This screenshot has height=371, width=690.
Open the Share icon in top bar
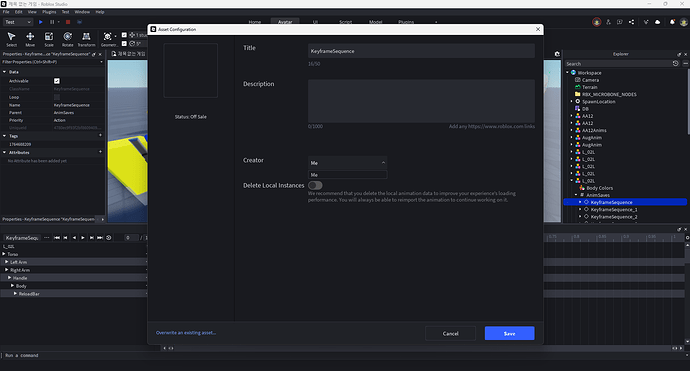click(631, 22)
